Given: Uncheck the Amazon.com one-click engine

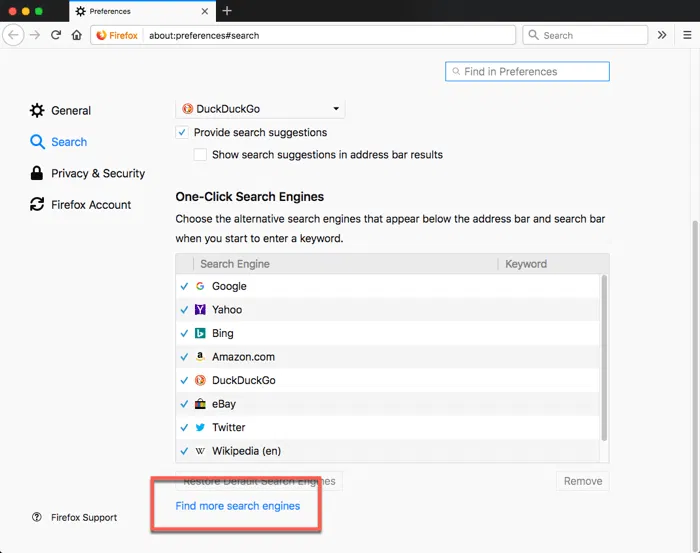Looking at the screenshot, I should point(184,357).
